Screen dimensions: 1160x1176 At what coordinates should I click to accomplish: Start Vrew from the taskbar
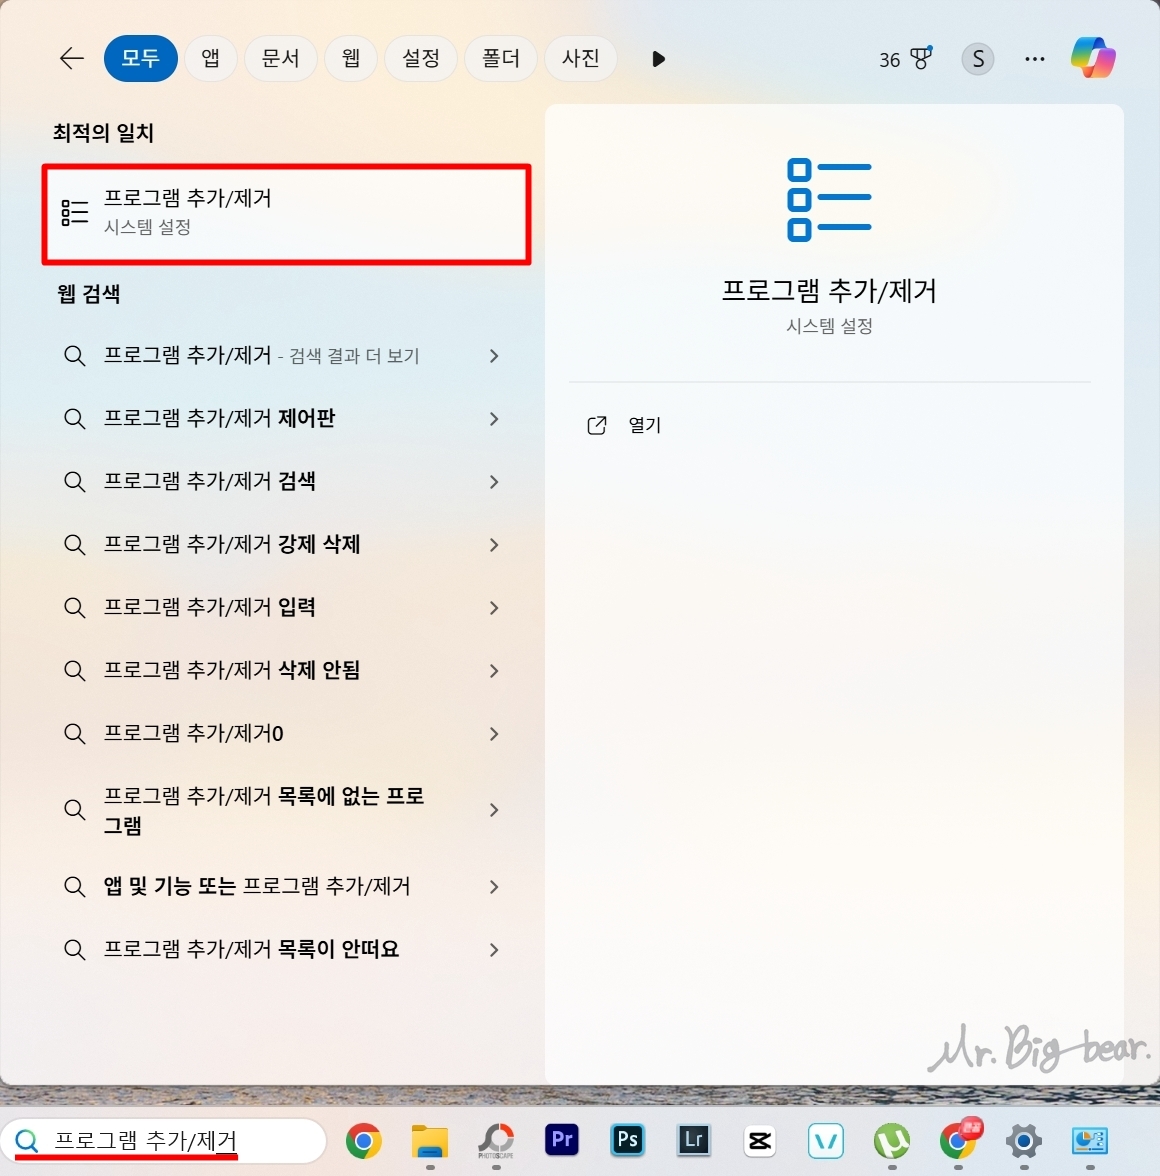(826, 1140)
